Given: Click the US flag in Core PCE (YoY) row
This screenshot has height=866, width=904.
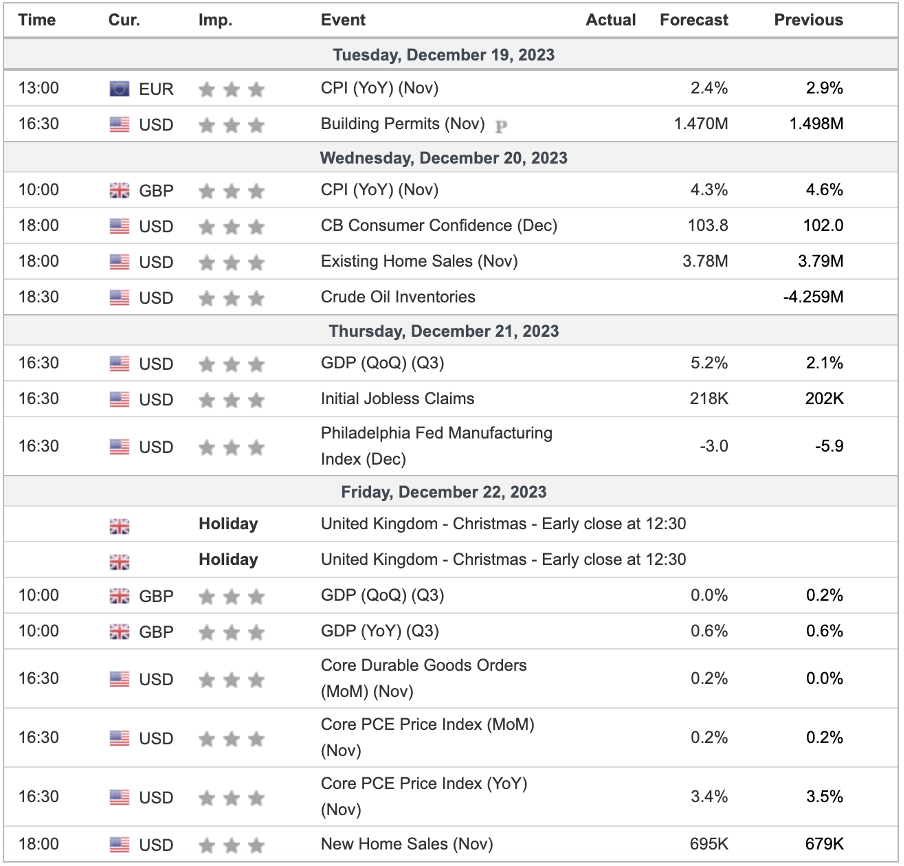Looking at the screenshot, I should (x=119, y=797).
